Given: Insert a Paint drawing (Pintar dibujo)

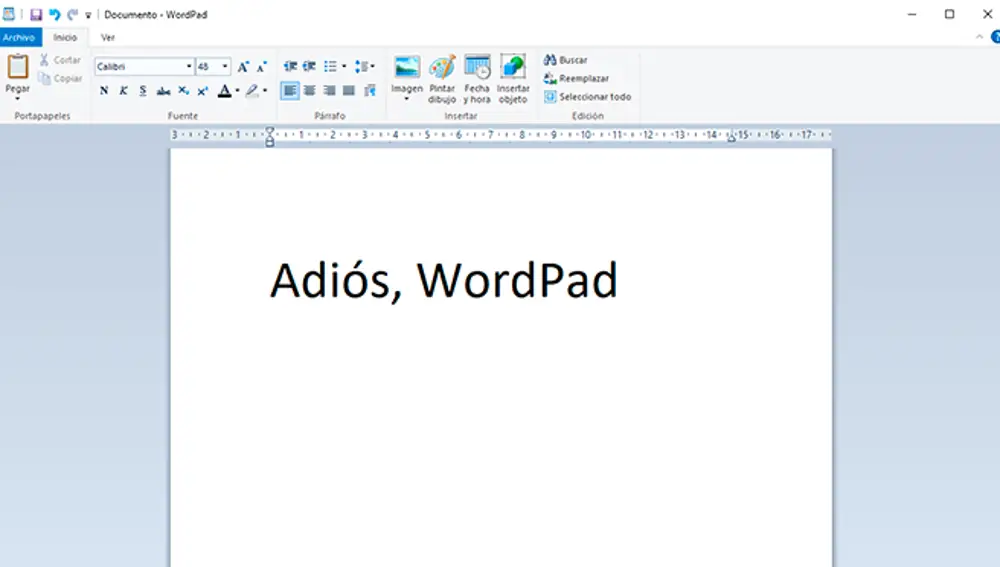Looking at the screenshot, I should click(x=442, y=78).
